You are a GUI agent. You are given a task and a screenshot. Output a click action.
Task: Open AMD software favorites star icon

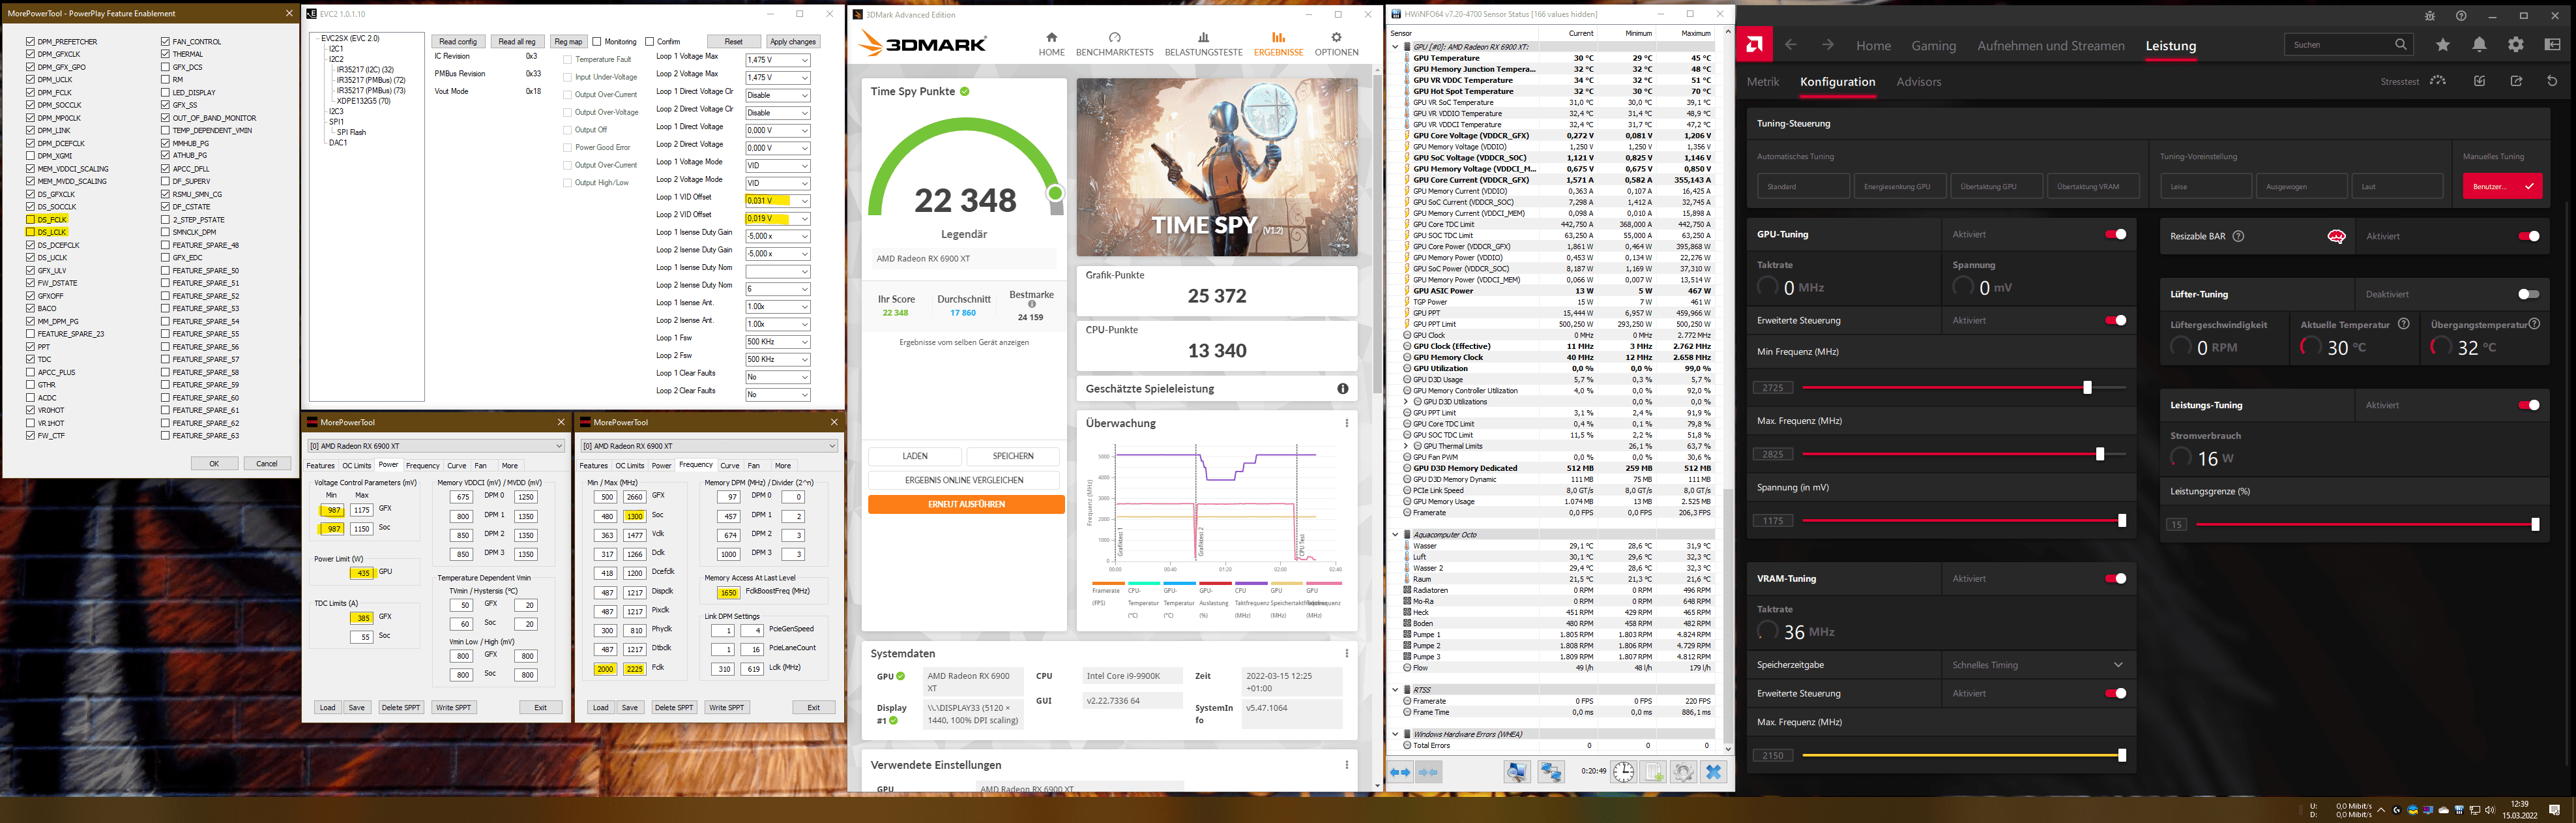pyautogui.click(x=2443, y=45)
